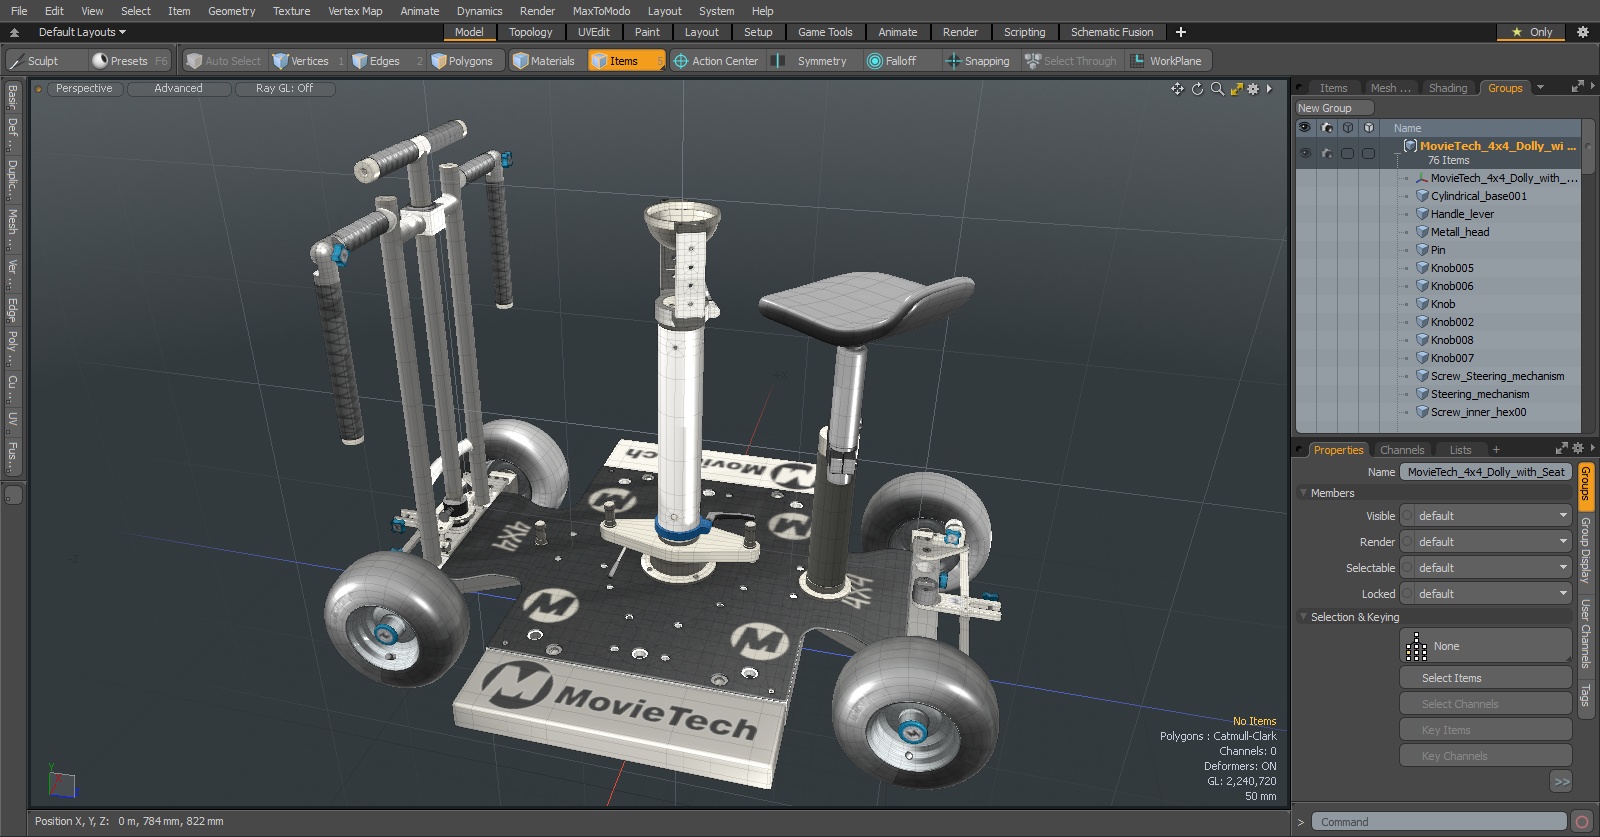
Task: Click the render camera column header icon
Action: coord(1327,128)
